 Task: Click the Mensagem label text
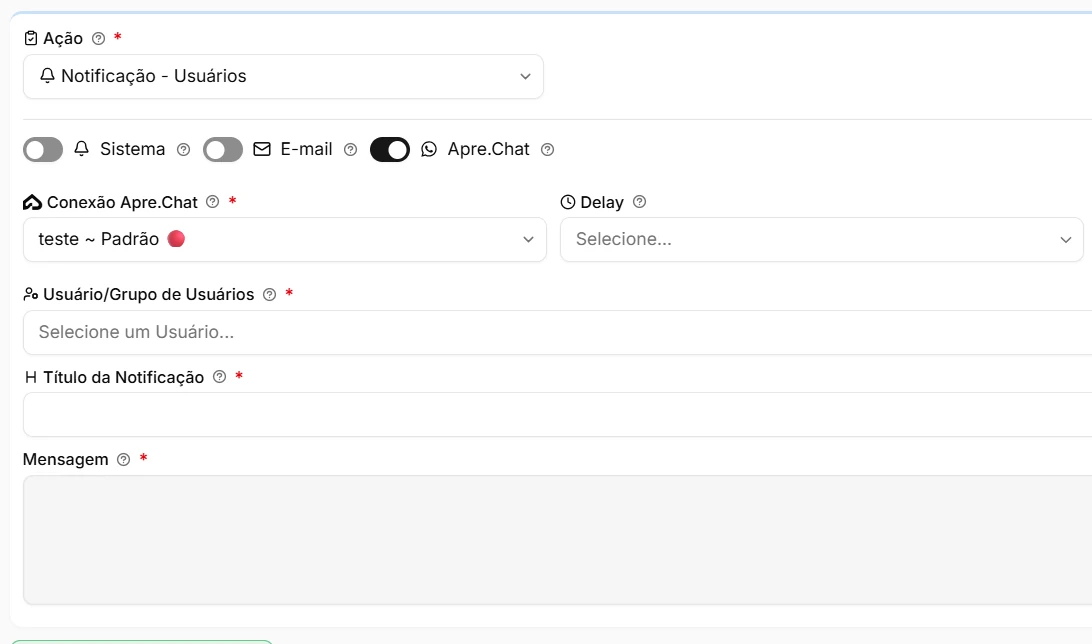65,460
